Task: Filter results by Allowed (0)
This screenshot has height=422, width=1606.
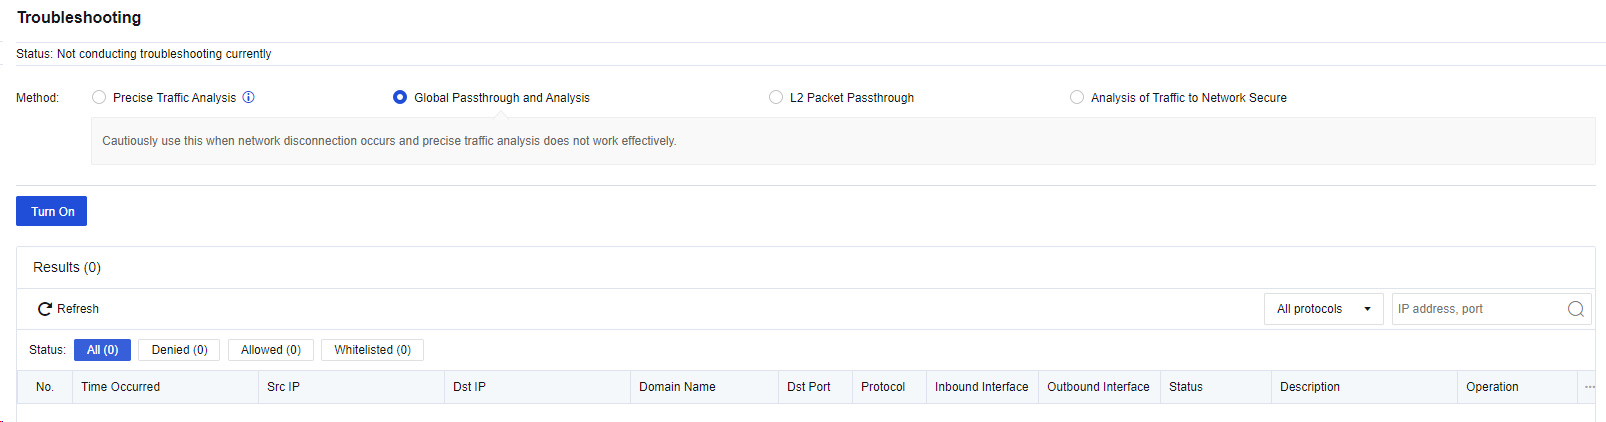Action: click(271, 350)
